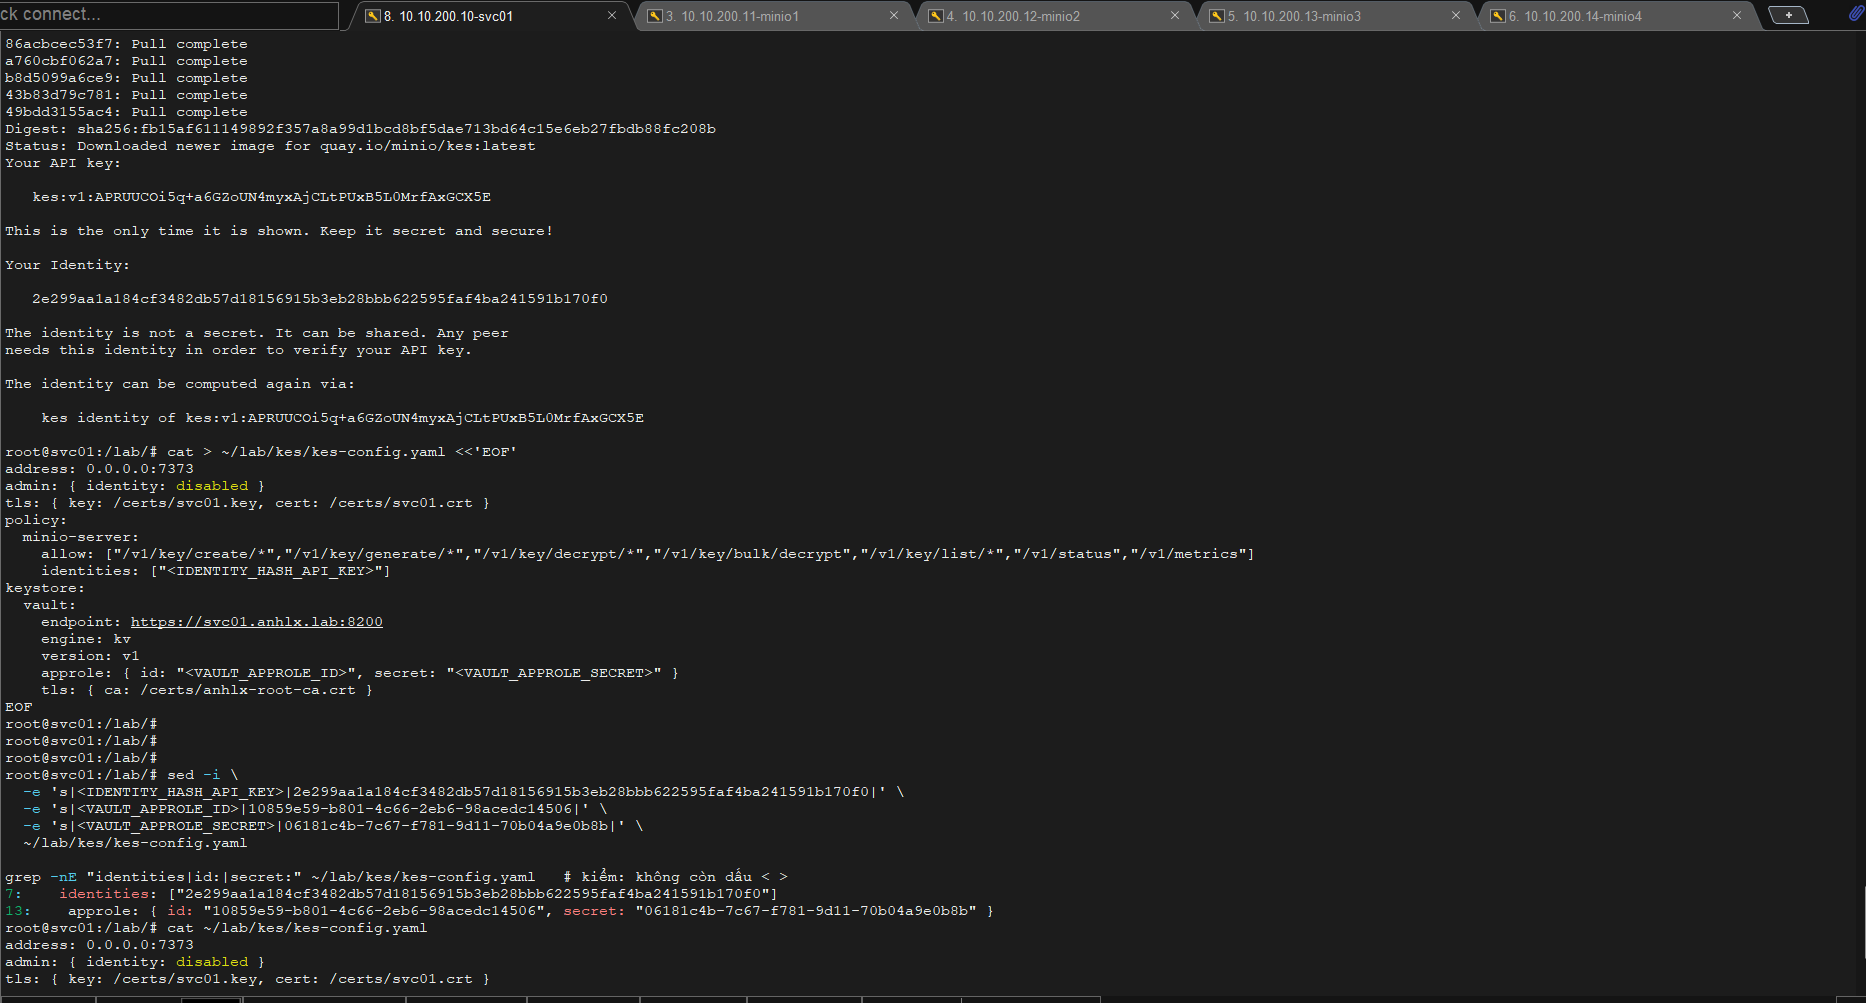
Task: Click the 'kes identity of kes:v1' line
Action: click(x=342, y=418)
